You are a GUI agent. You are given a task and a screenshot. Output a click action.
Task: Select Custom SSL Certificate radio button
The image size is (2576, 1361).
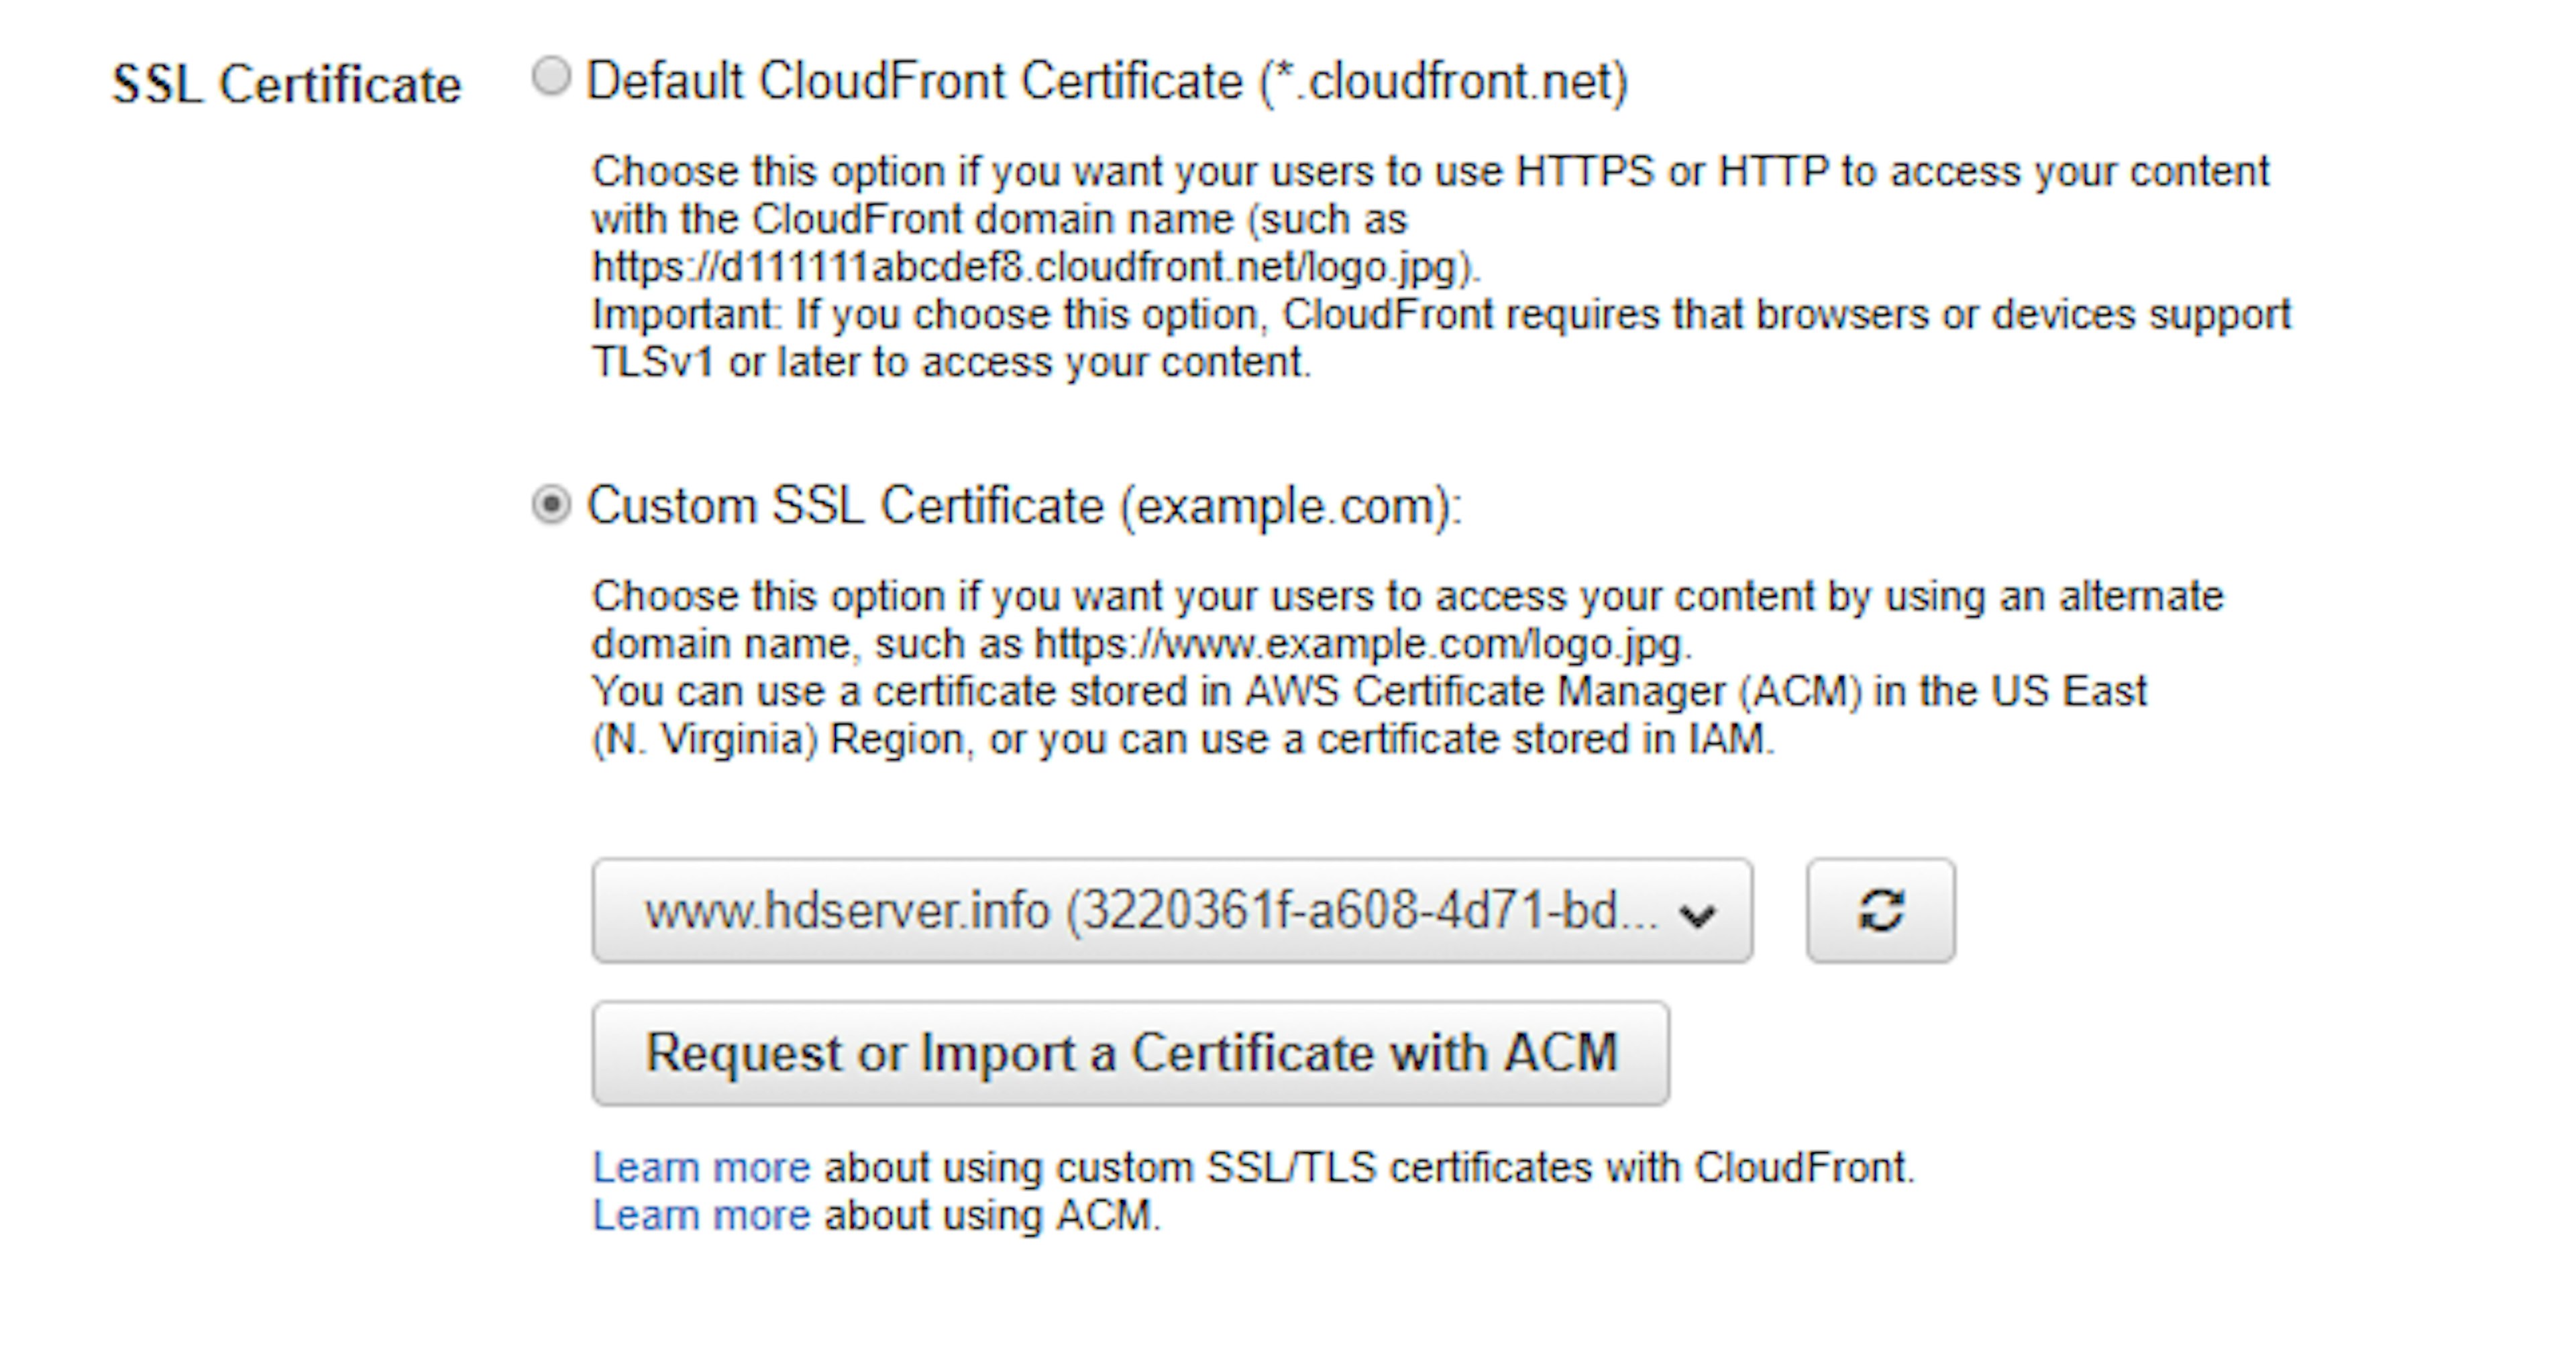tap(551, 505)
